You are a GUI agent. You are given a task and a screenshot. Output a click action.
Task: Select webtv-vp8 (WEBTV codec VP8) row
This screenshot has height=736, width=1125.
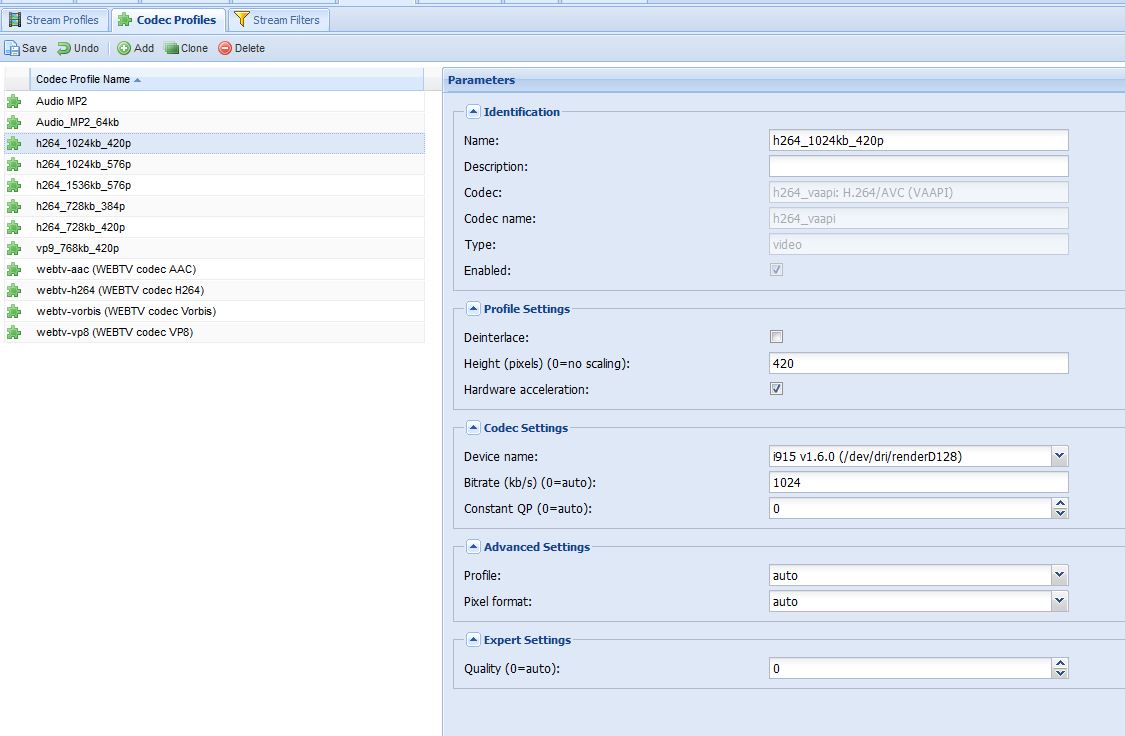[x=215, y=332]
